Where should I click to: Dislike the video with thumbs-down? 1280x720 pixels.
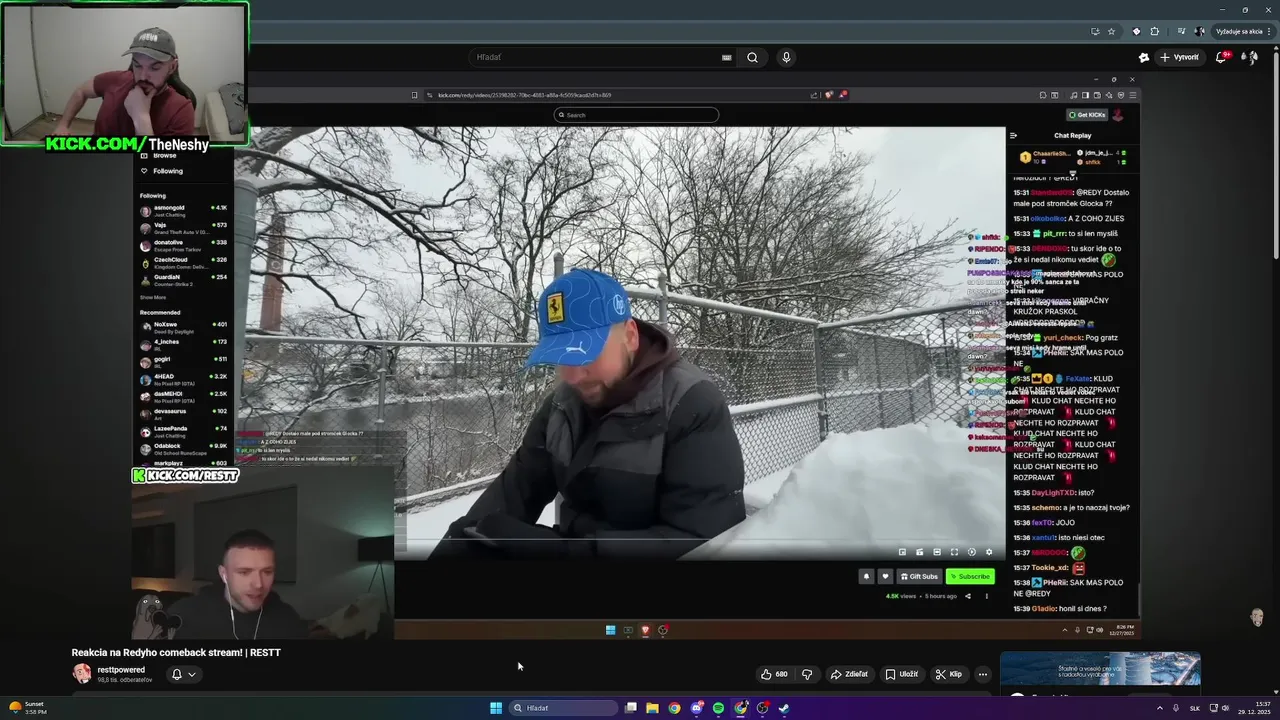pos(807,674)
